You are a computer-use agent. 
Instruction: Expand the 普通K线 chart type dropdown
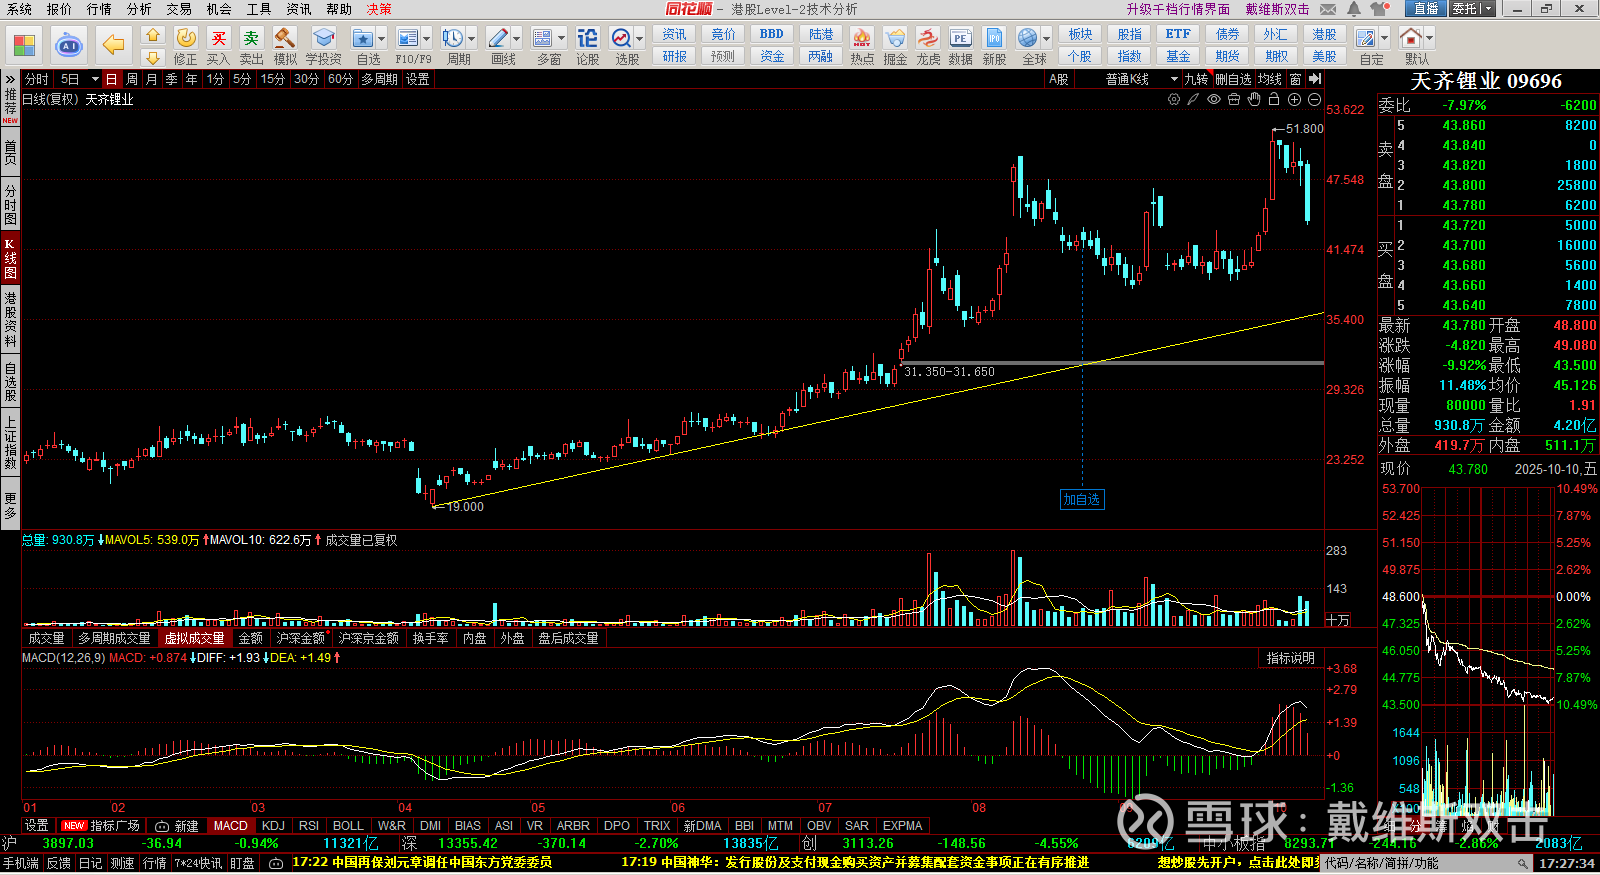click(1174, 79)
